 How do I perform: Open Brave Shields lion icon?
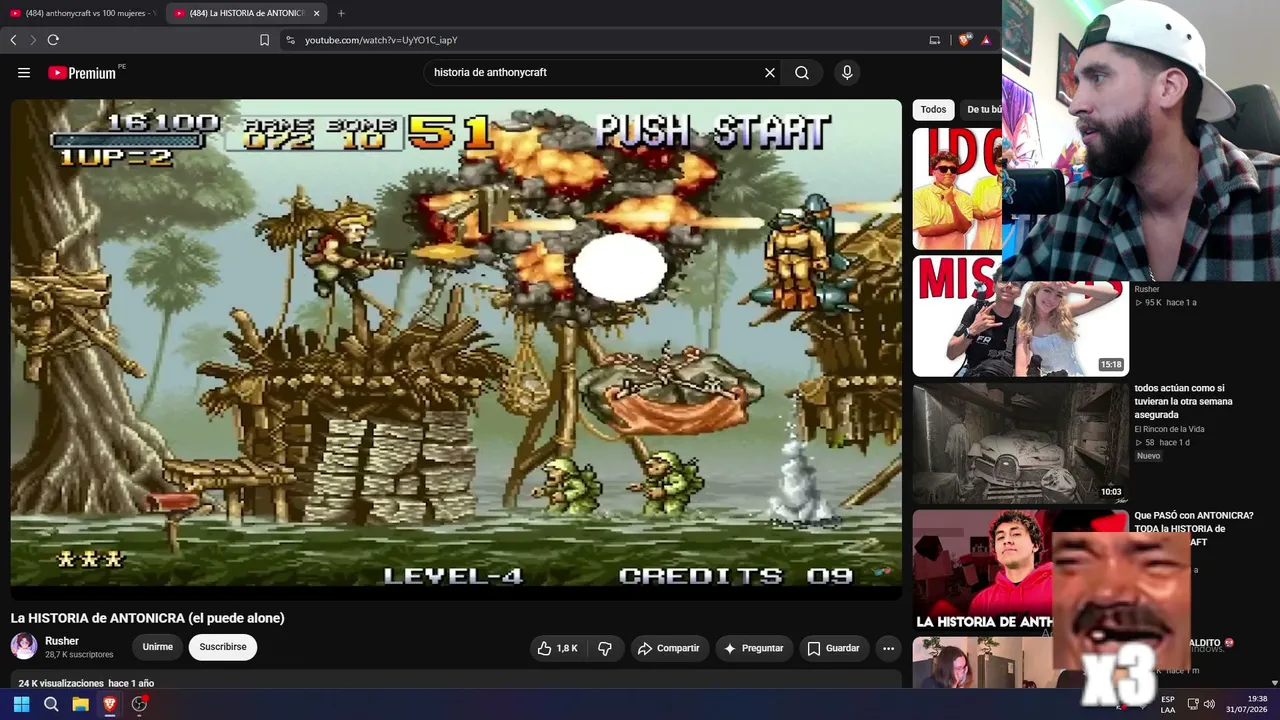click(964, 40)
